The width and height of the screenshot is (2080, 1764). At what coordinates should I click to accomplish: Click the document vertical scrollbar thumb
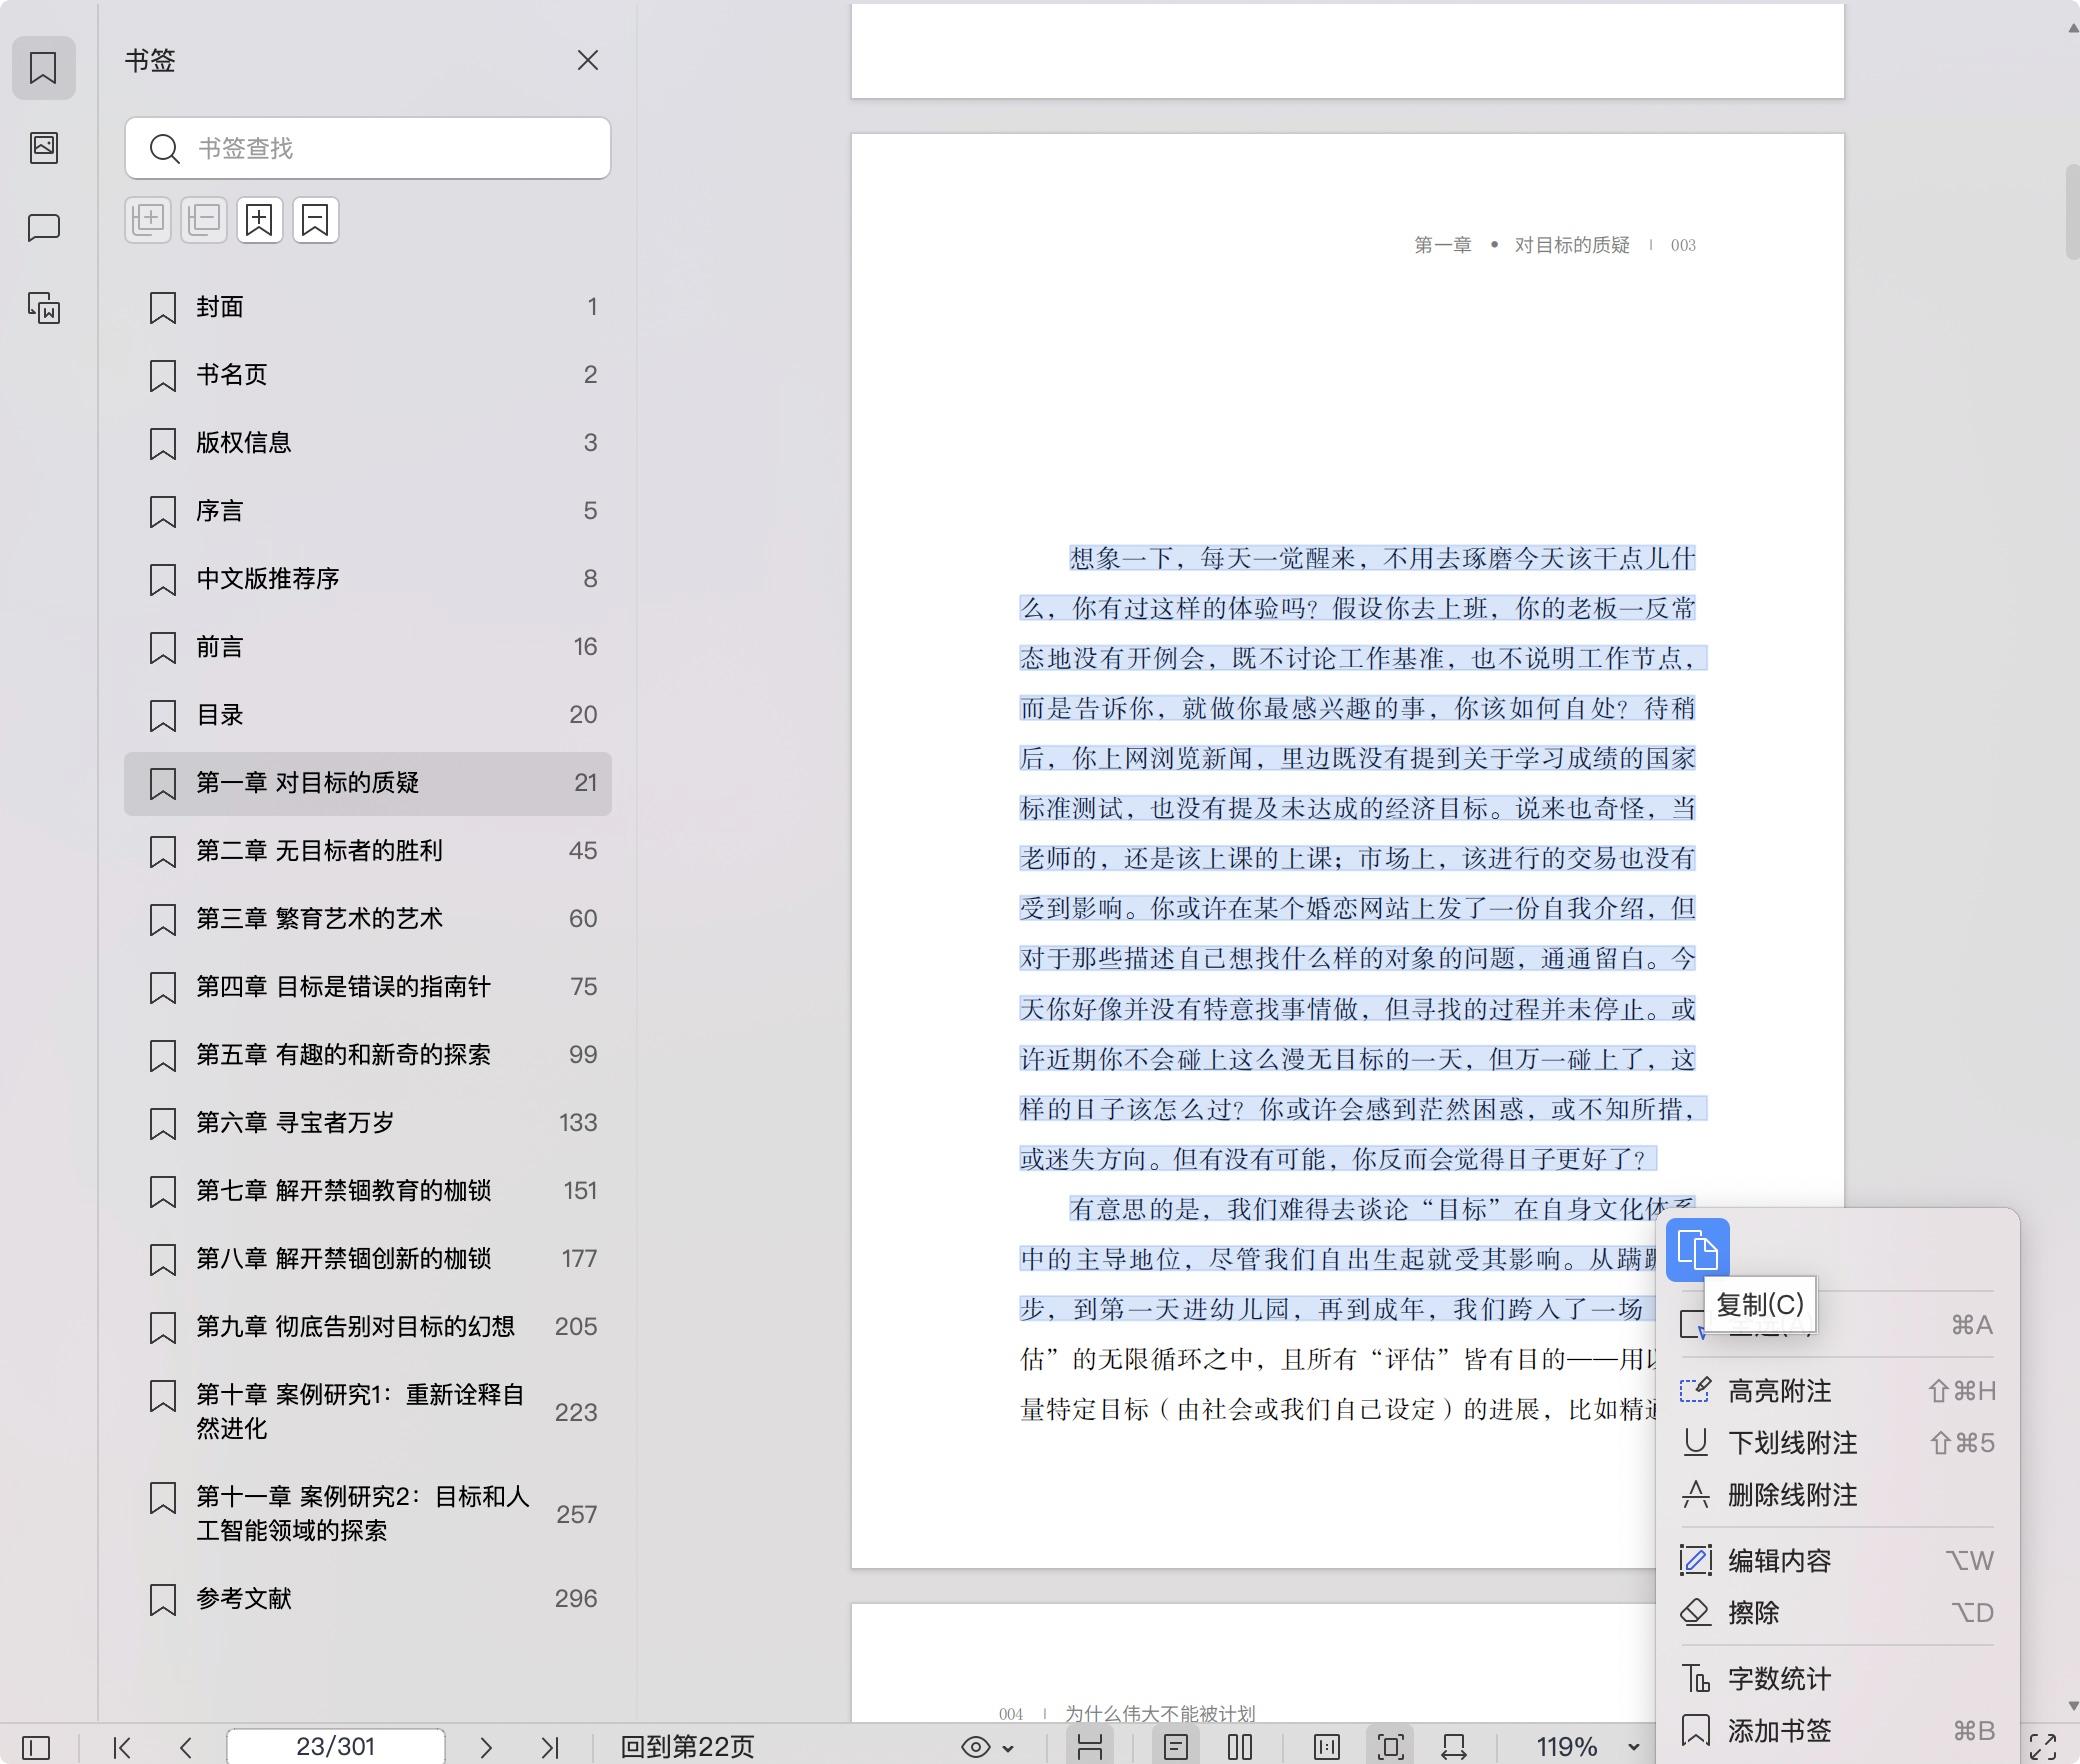2072,212
